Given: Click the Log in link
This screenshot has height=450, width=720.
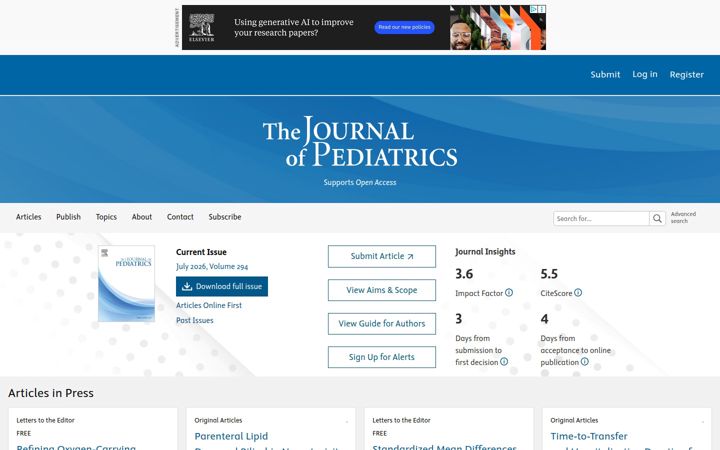Looking at the screenshot, I should tap(645, 74).
